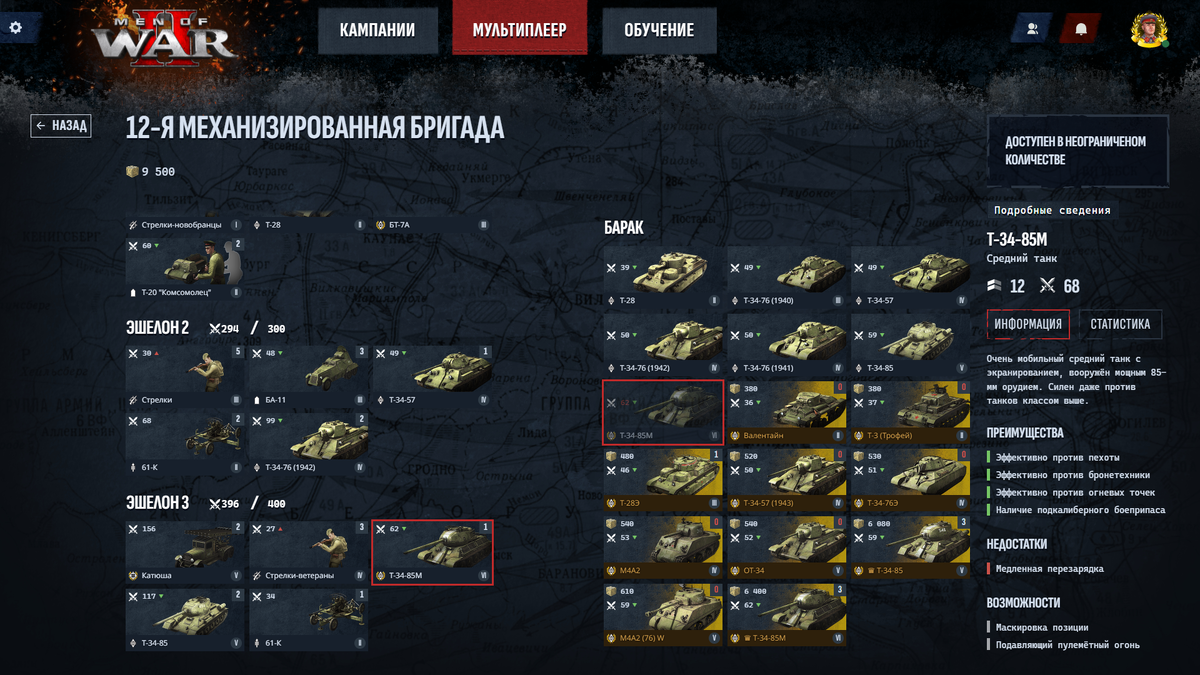Select the Валентайн tank in barracks

click(786, 411)
